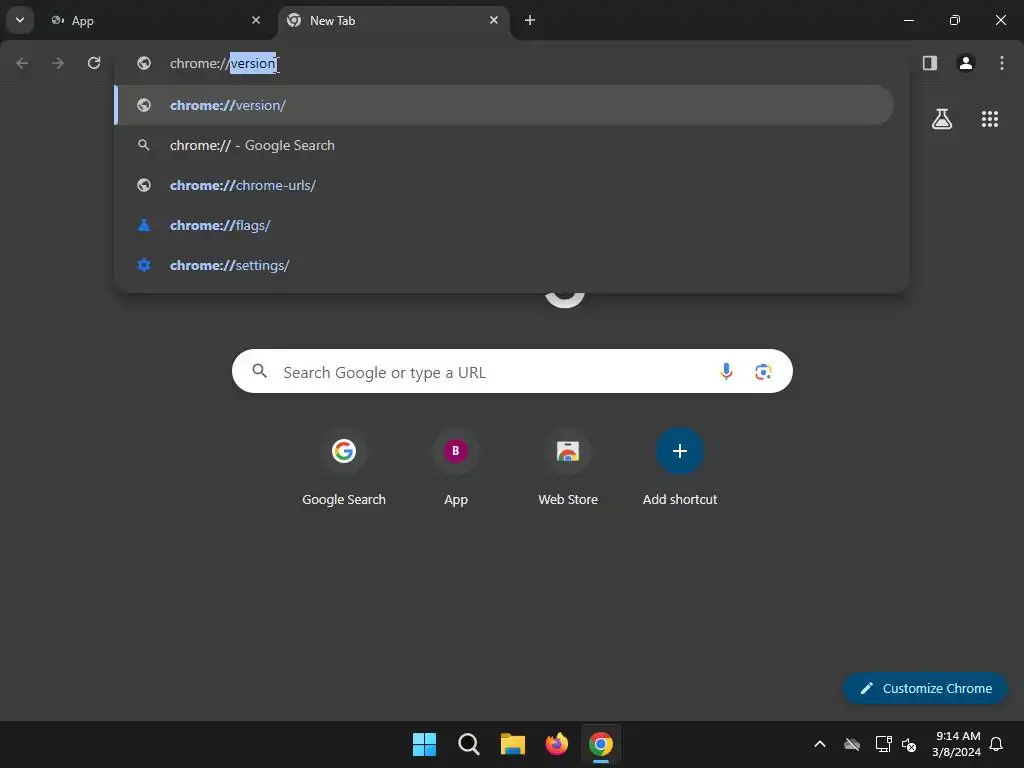
Task: Go back using the back arrow
Action: click(x=22, y=63)
